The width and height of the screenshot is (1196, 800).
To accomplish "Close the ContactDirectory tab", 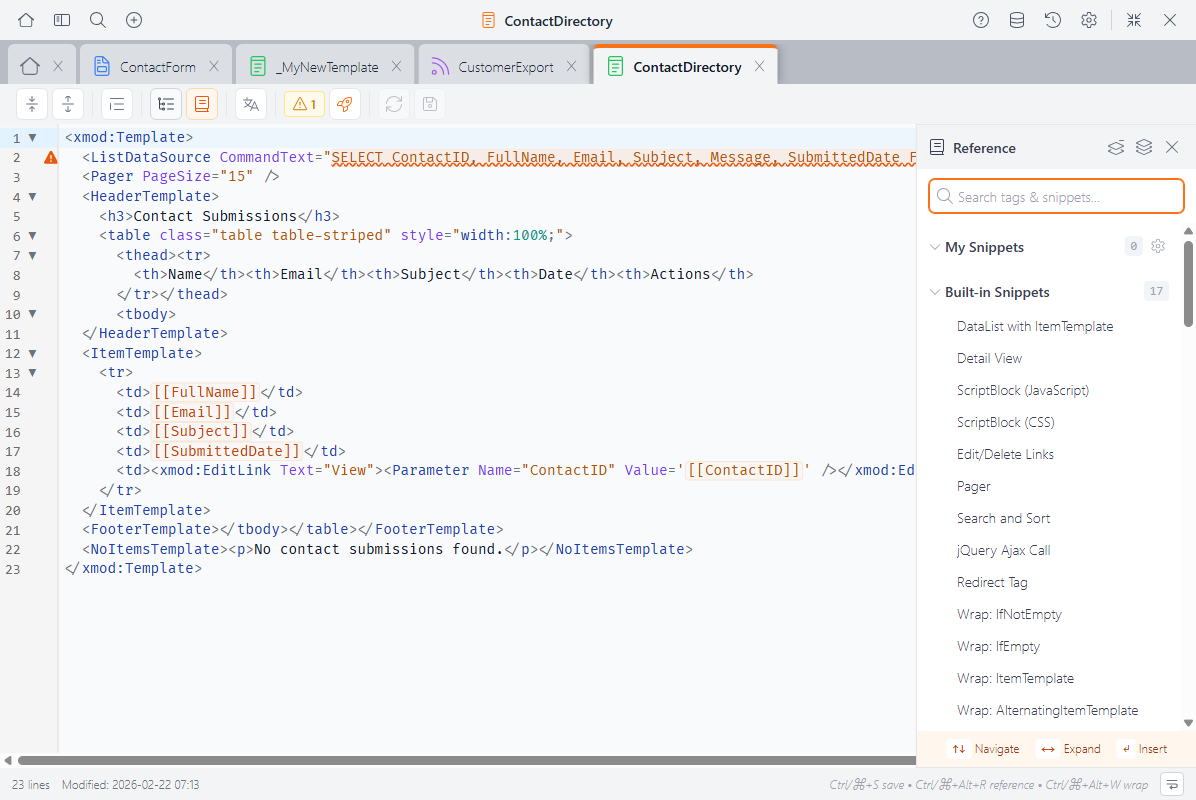I will (760, 66).
